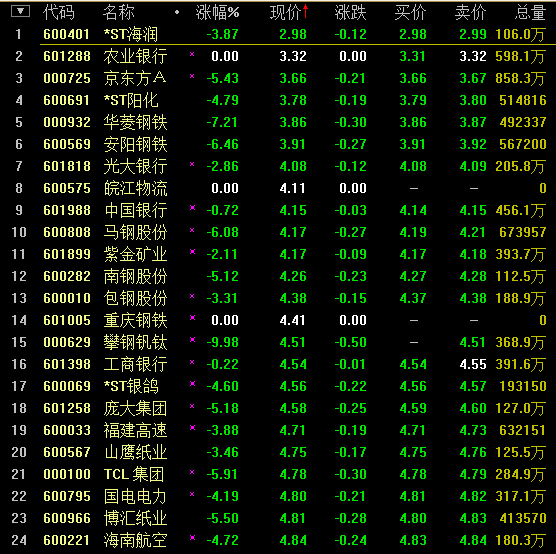Select stock name 山鹰纸业

(135, 452)
